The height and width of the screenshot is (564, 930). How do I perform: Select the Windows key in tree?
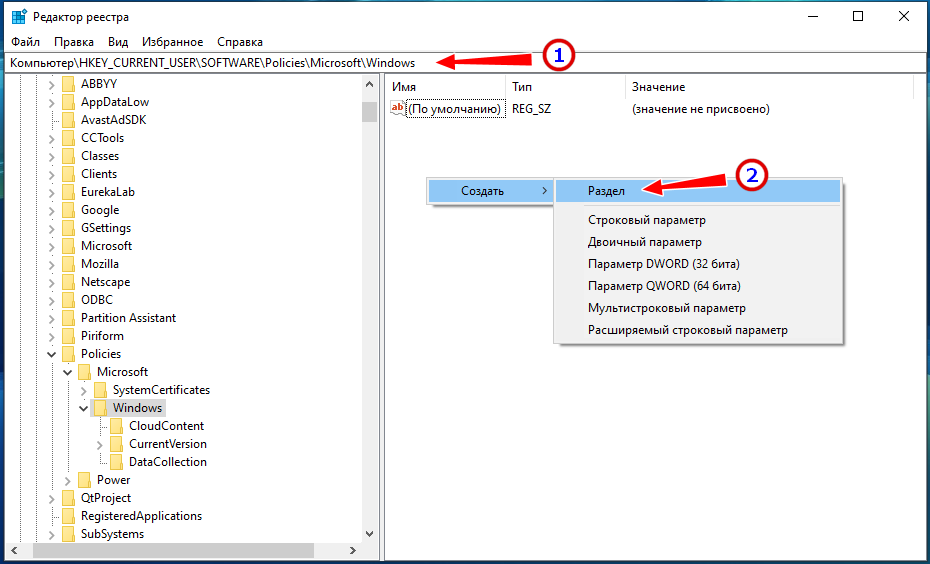(x=137, y=408)
